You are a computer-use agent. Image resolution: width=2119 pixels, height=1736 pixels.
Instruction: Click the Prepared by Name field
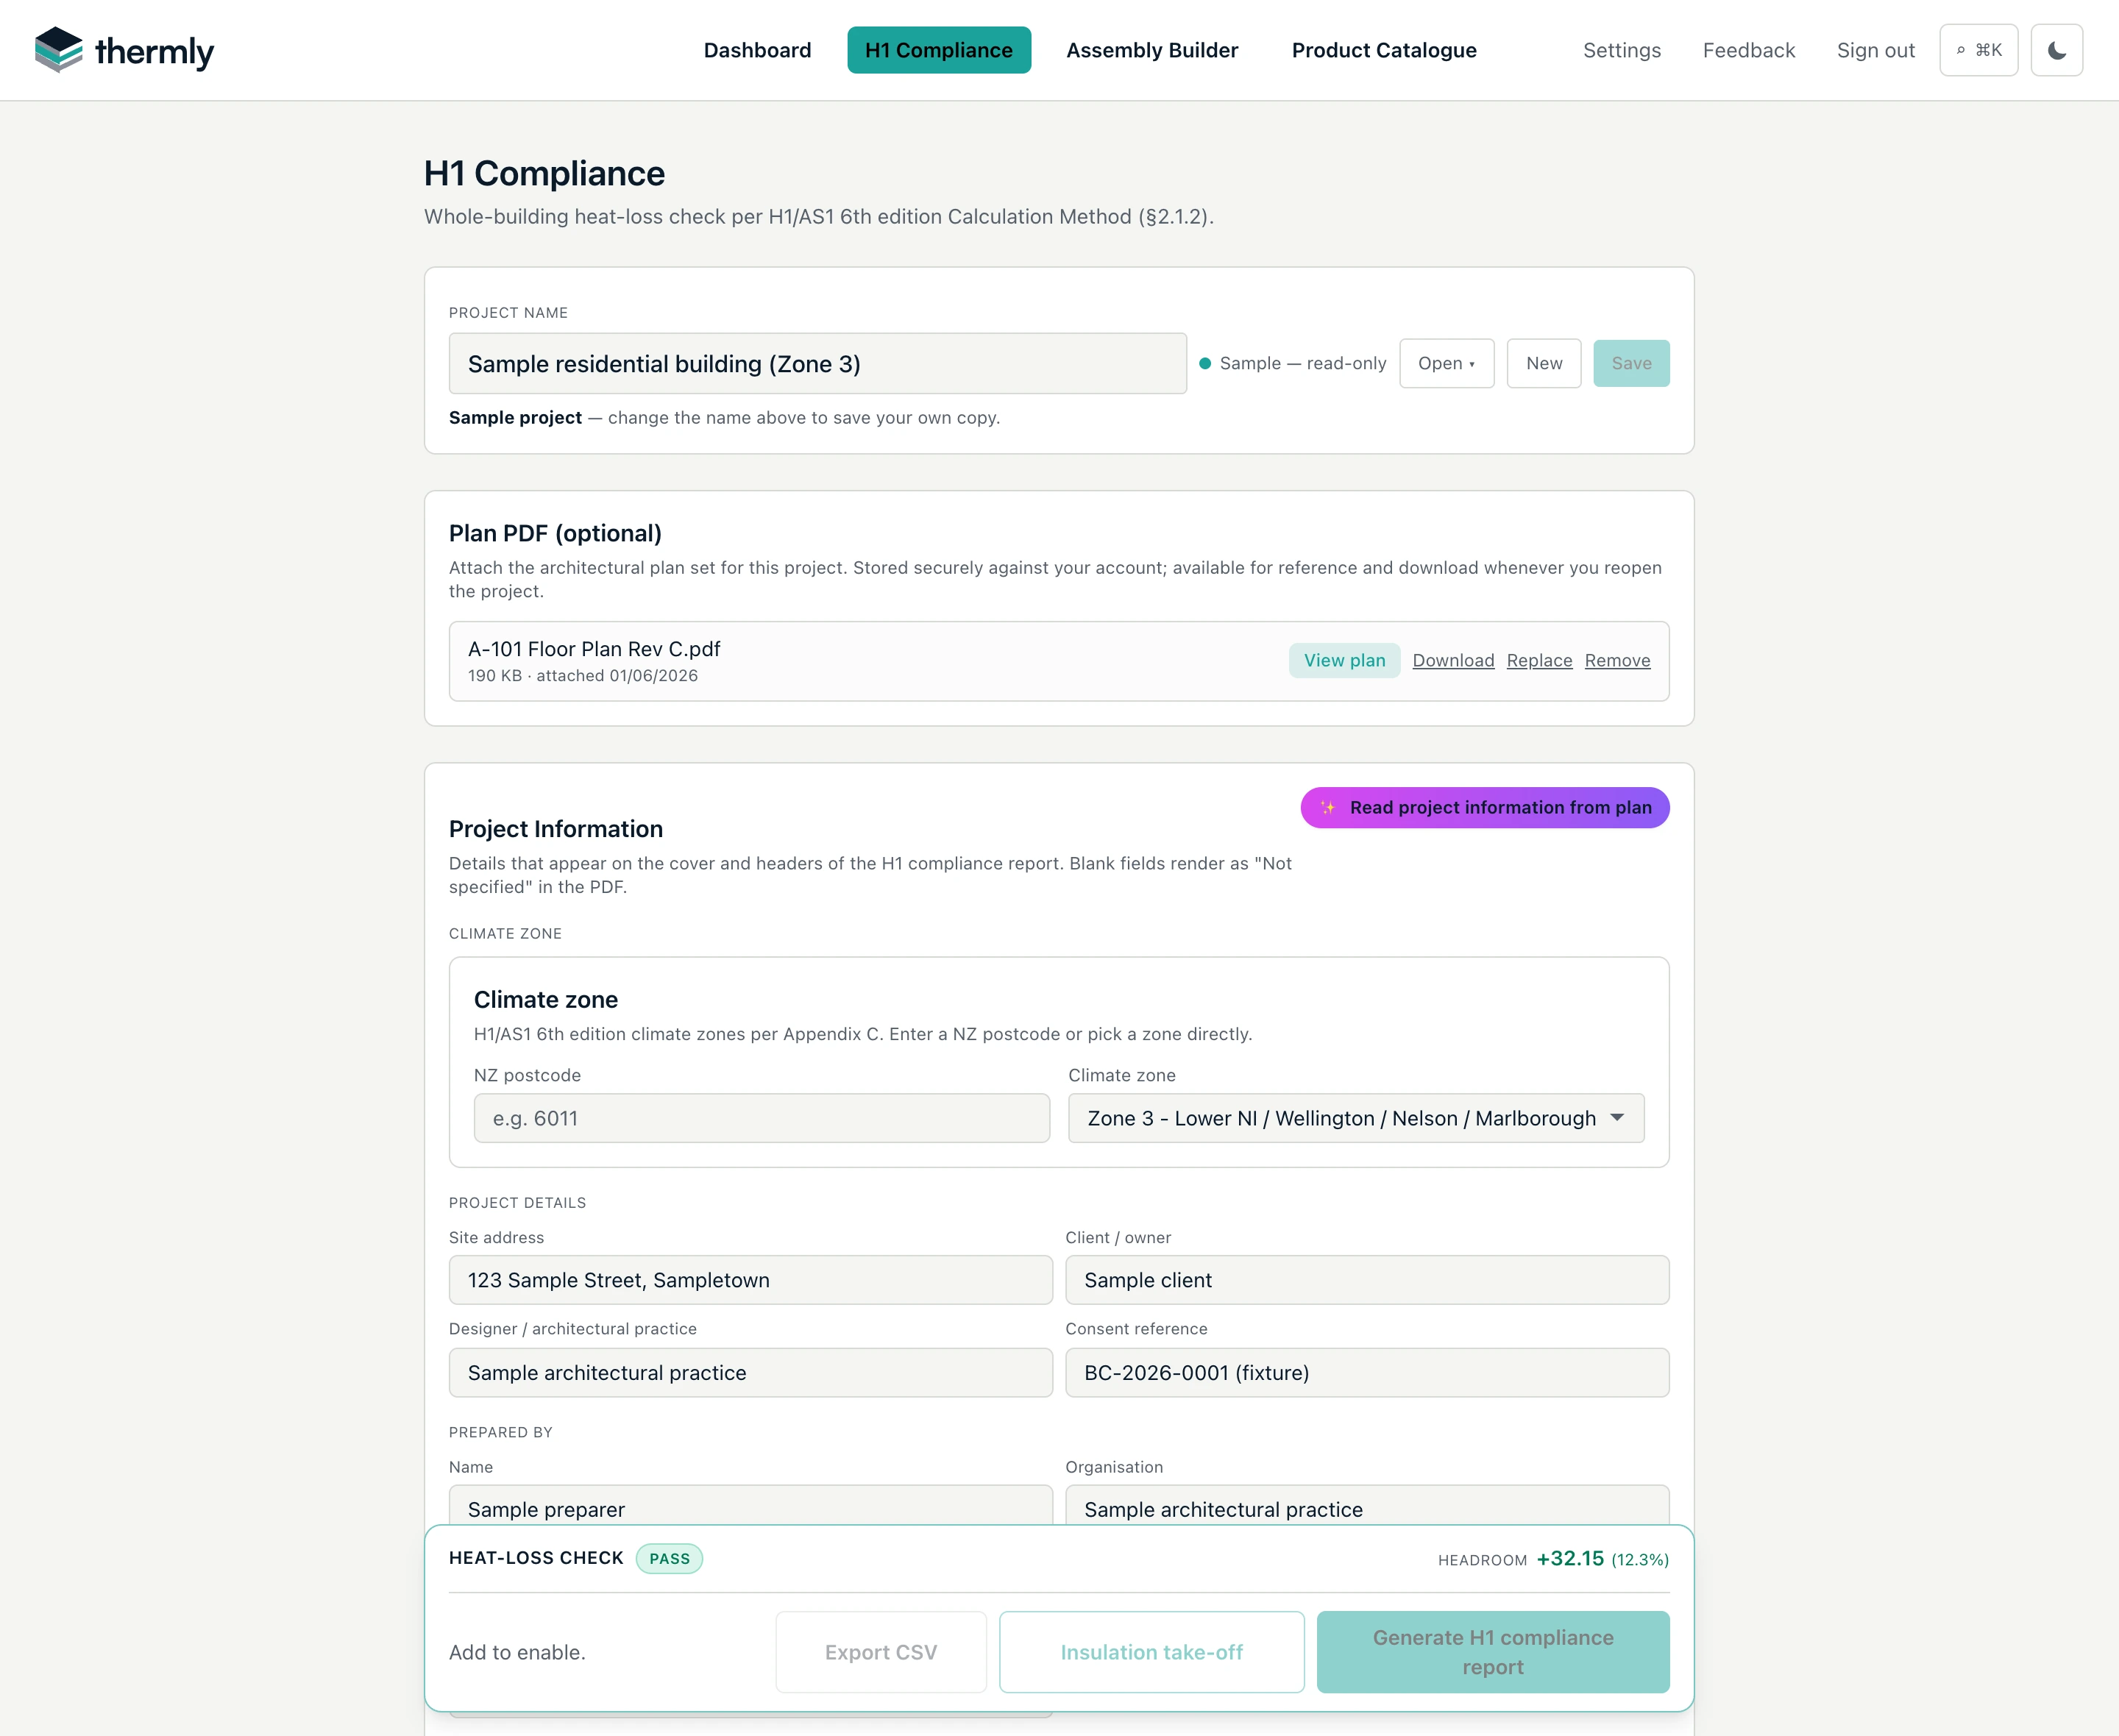[750, 1506]
